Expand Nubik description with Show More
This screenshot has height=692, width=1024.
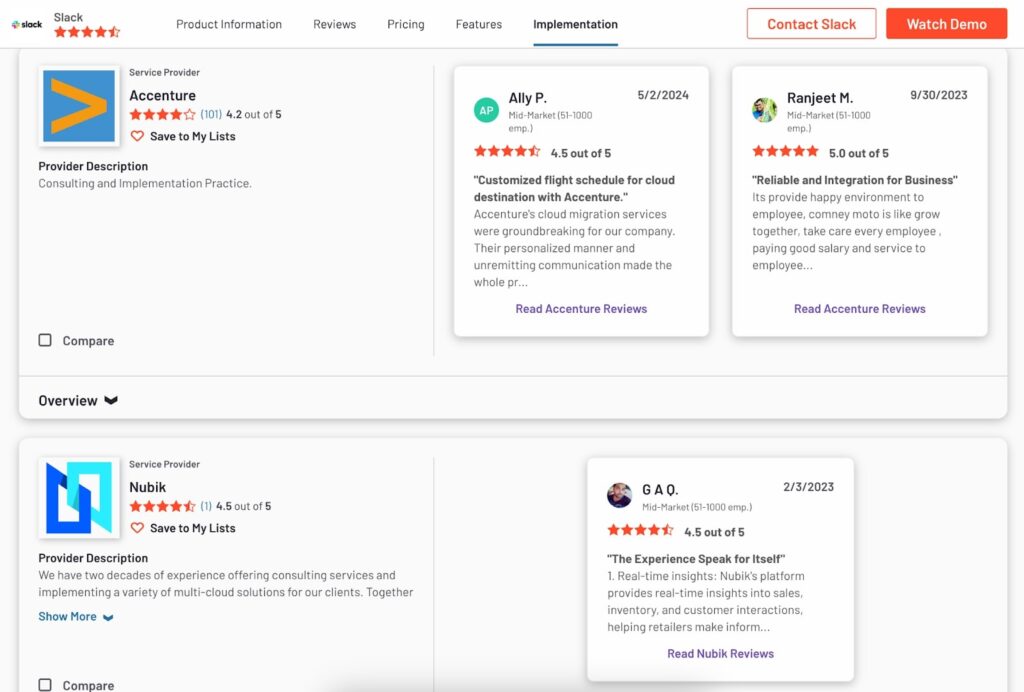click(76, 616)
